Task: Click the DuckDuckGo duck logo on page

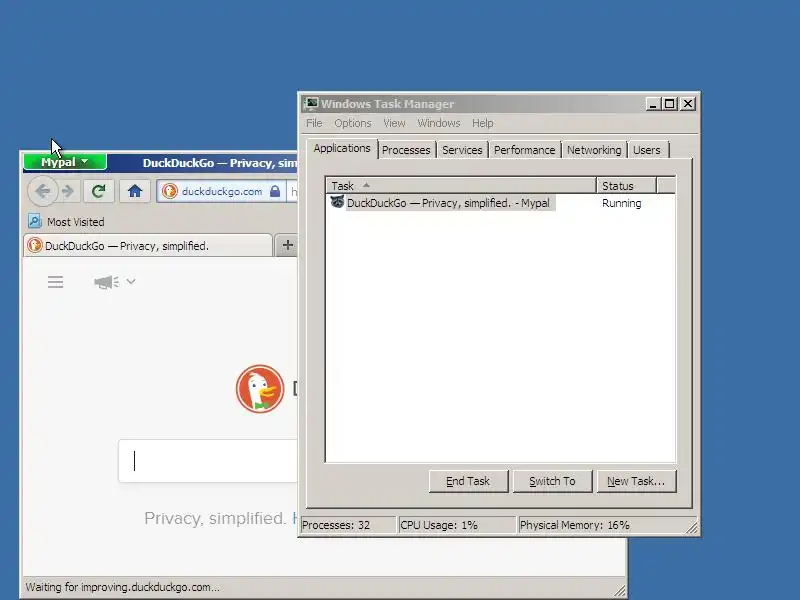Action: pos(260,389)
